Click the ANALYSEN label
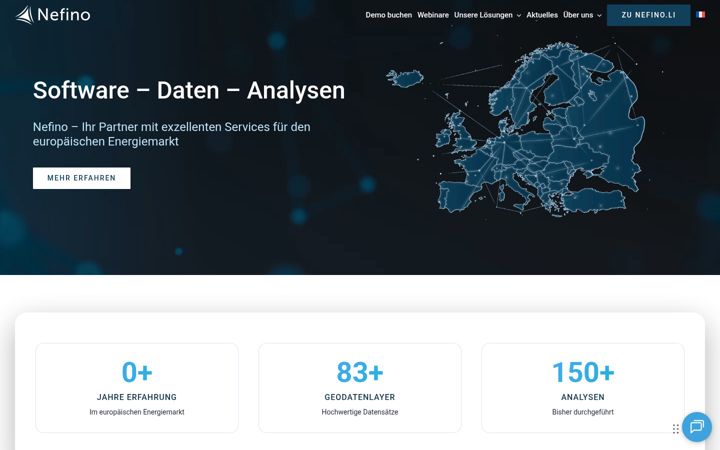Image resolution: width=720 pixels, height=450 pixels. (x=583, y=397)
